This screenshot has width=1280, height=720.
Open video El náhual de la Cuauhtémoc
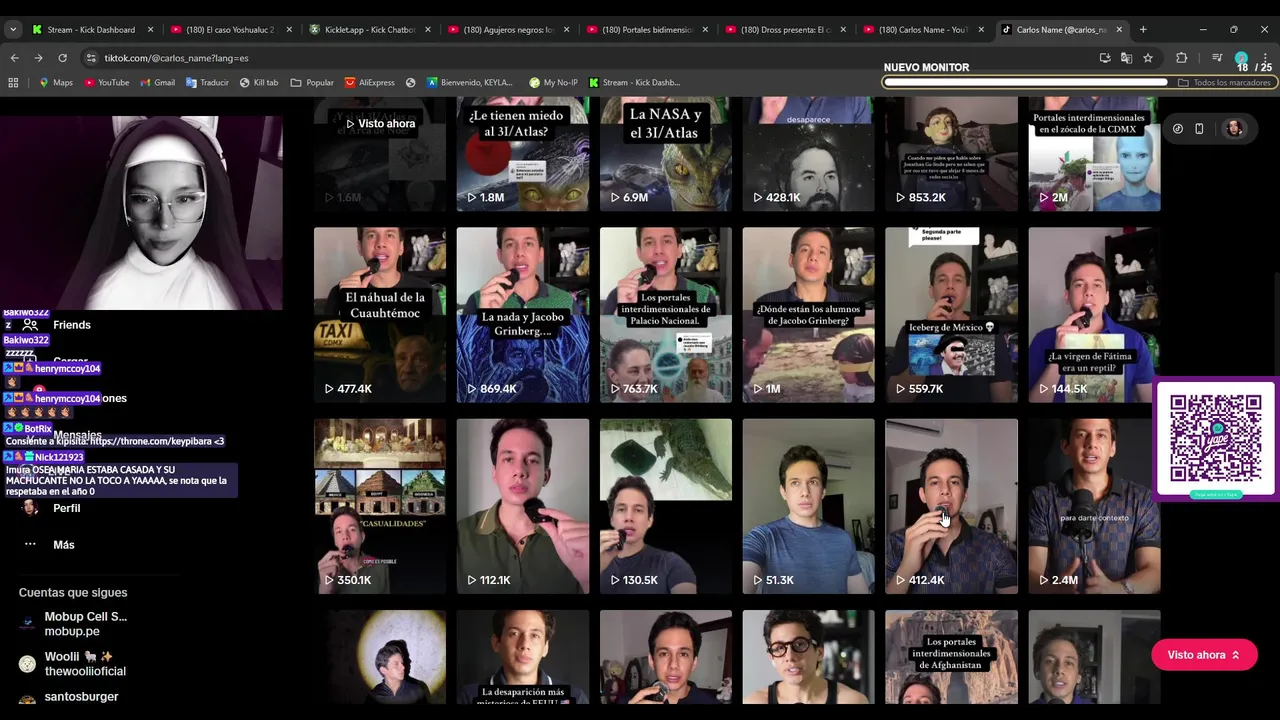click(x=380, y=315)
